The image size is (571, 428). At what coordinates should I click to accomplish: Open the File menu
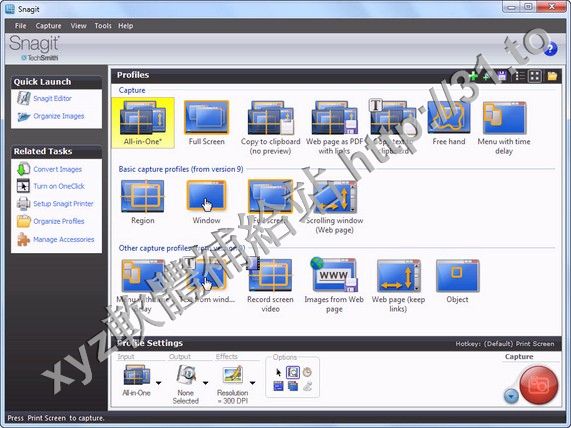(x=20, y=26)
